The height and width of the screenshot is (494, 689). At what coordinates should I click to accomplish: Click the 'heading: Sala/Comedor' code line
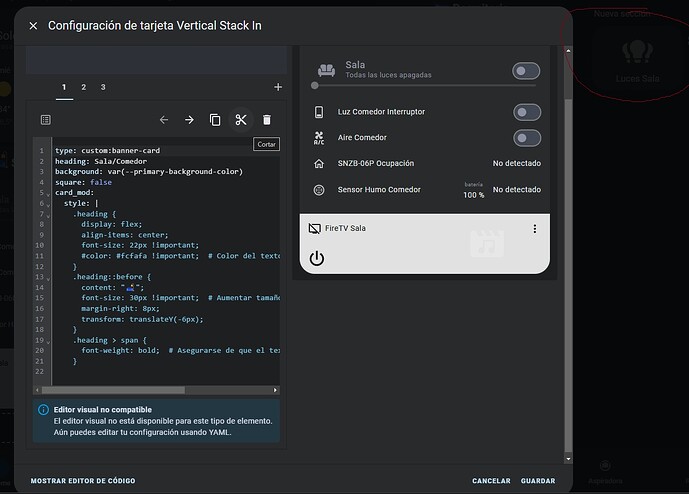pyautogui.click(x=101, y=161)
